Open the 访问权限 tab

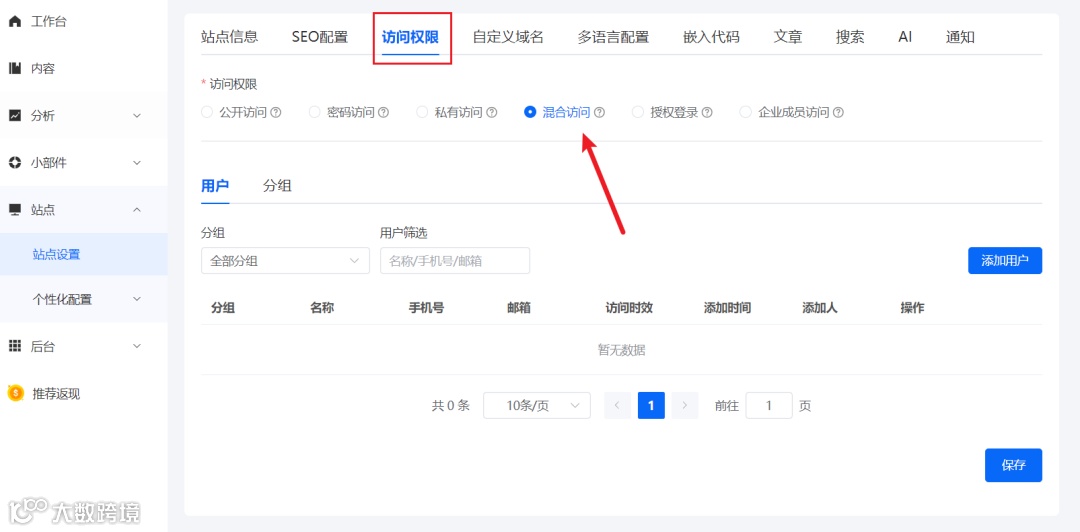pos(411,37)
